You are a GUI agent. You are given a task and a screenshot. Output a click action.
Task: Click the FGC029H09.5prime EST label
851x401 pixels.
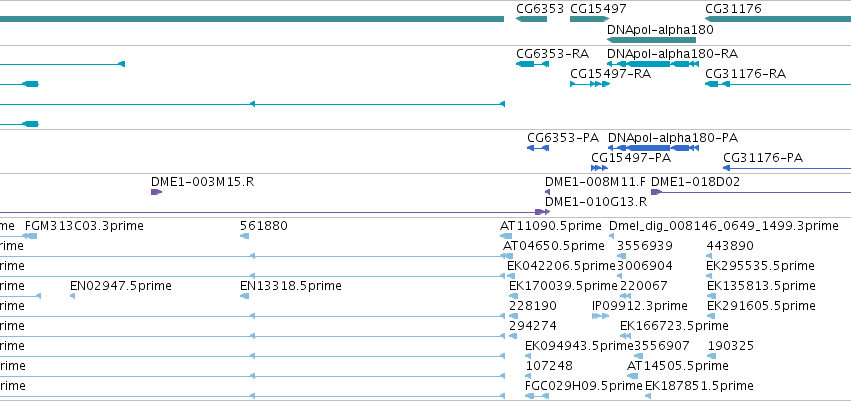pyautogui.click(x=584, y=386)
